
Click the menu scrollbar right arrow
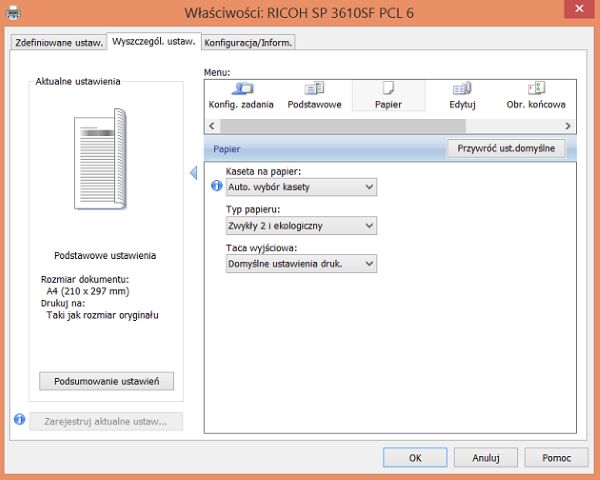568,126
